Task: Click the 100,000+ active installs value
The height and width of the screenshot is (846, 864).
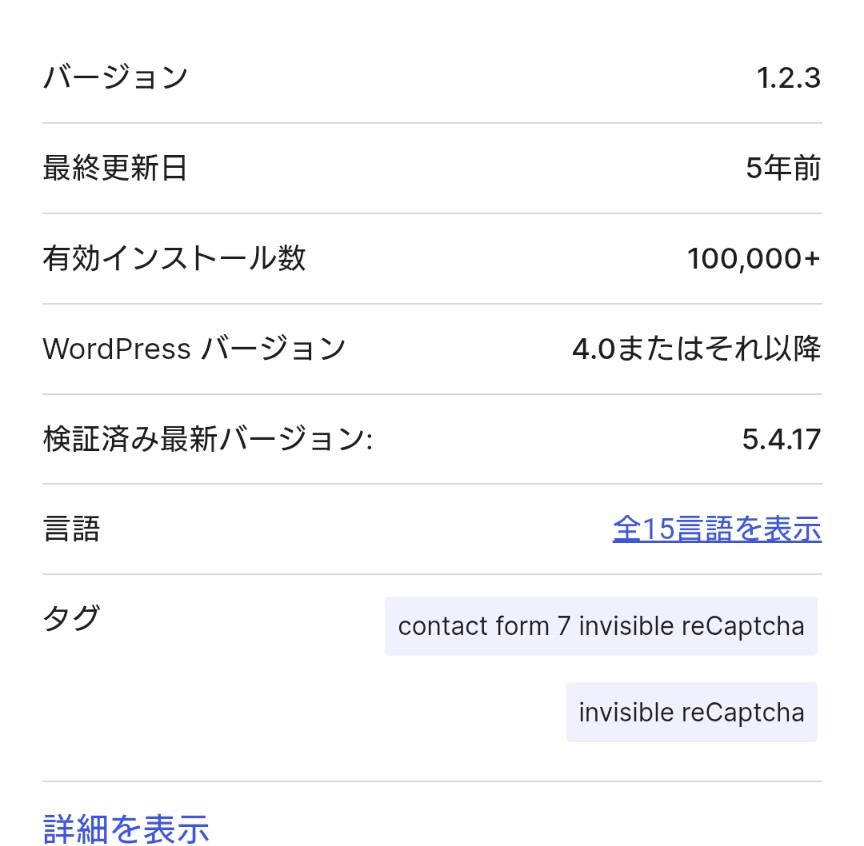Action: [754, 258]
